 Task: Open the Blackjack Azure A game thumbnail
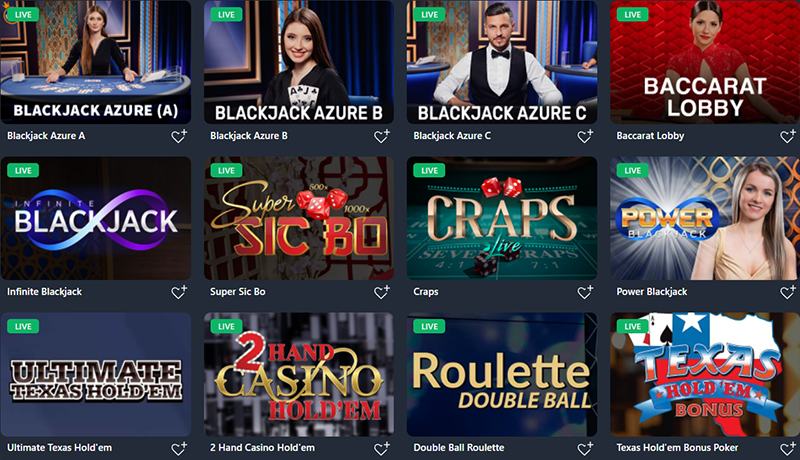tap(96, 62)
